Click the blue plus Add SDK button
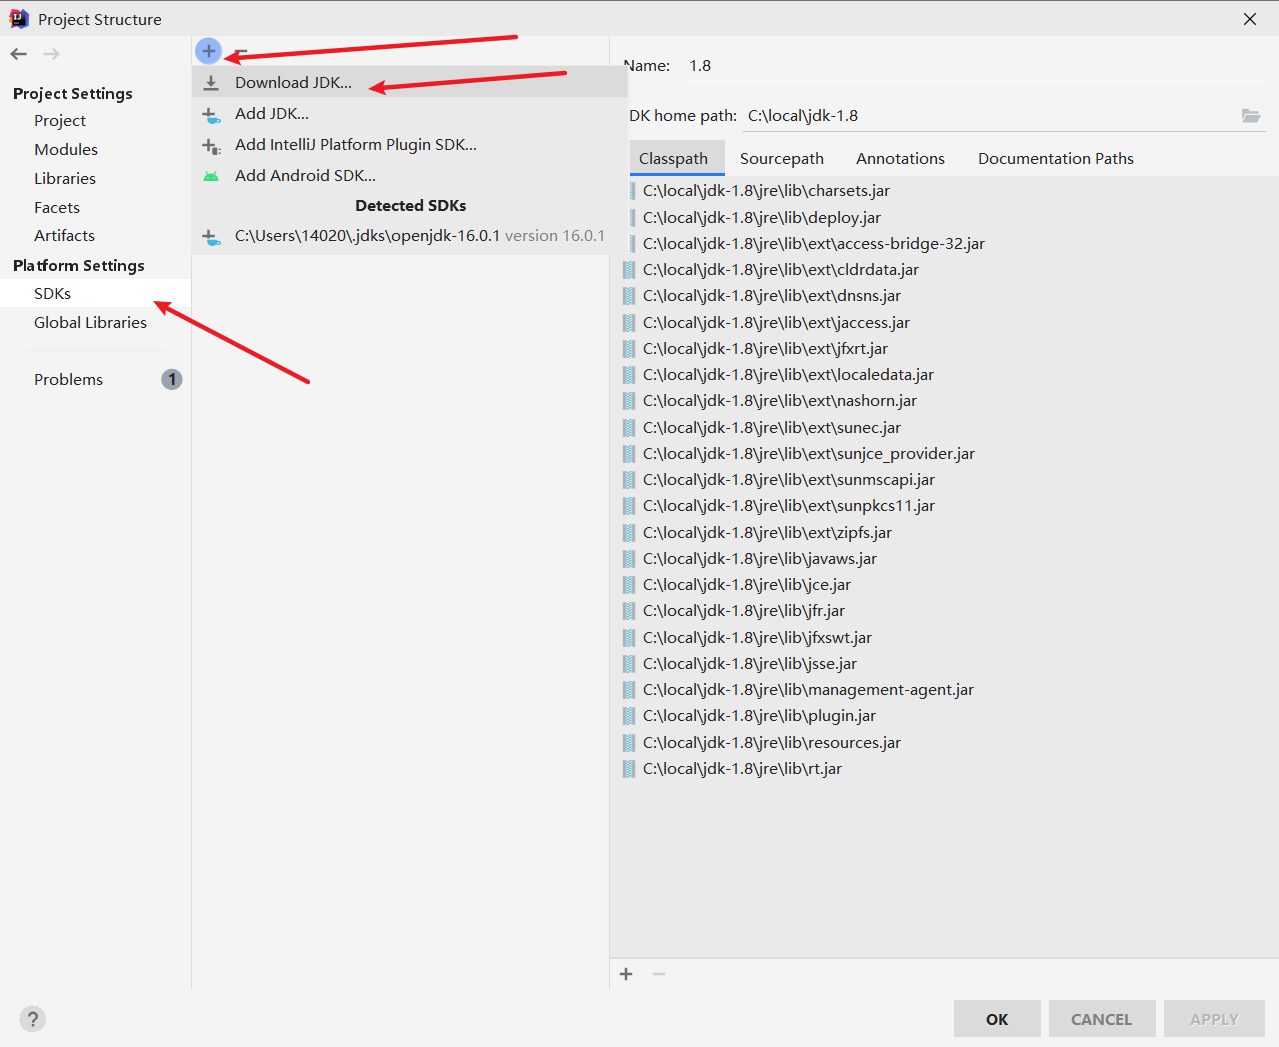This screenshot has width=1279, height=1047. (x=208, y=51)
